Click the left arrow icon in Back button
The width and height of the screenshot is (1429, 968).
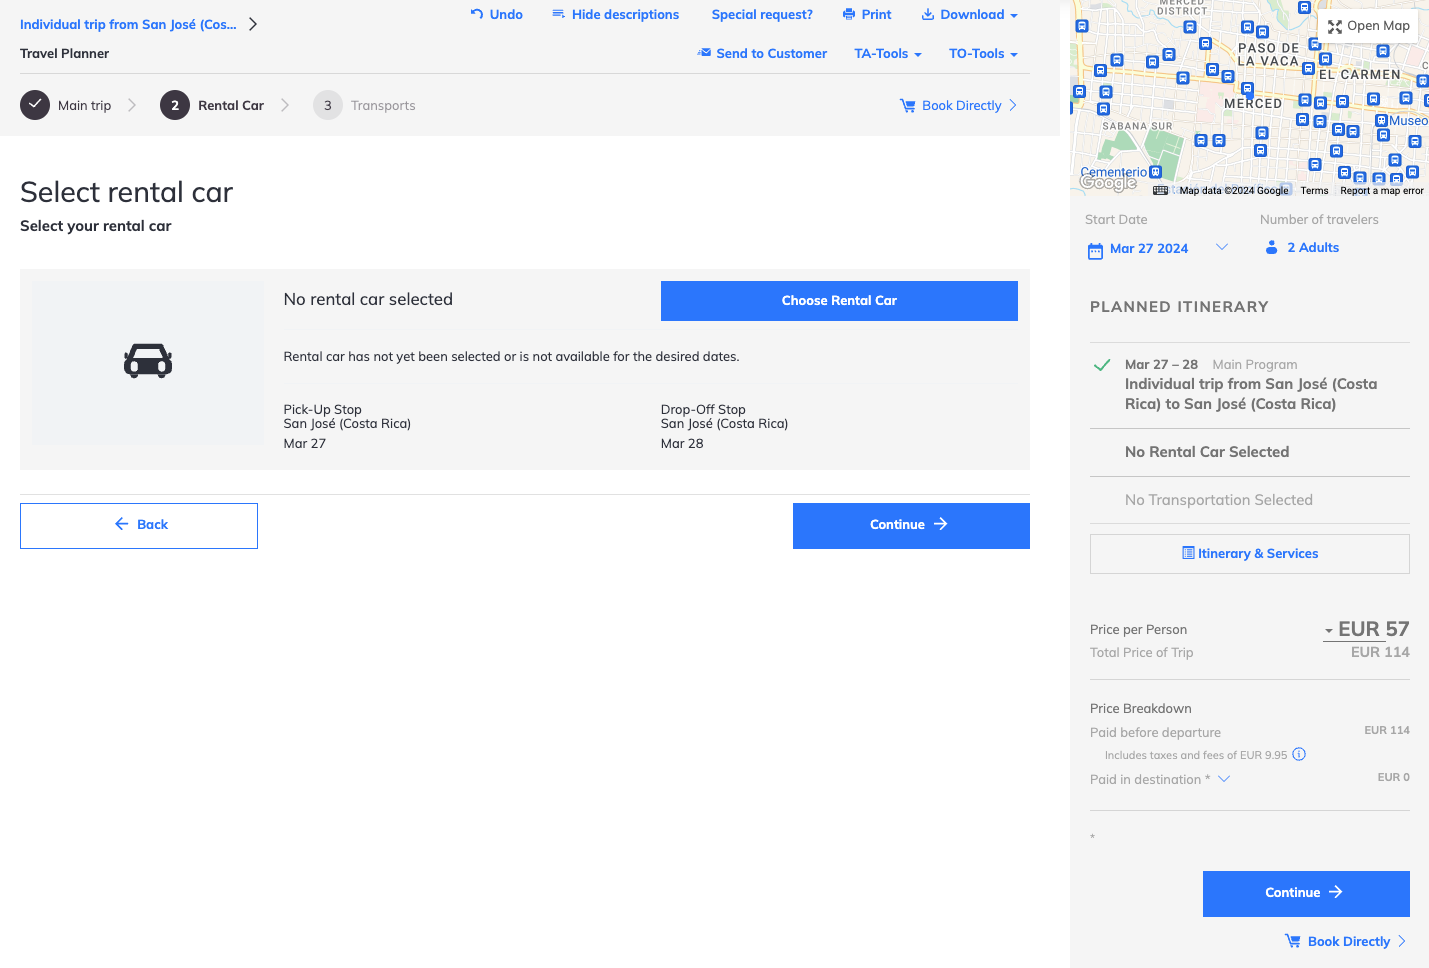pyautogui.click(x=122, y=524)
